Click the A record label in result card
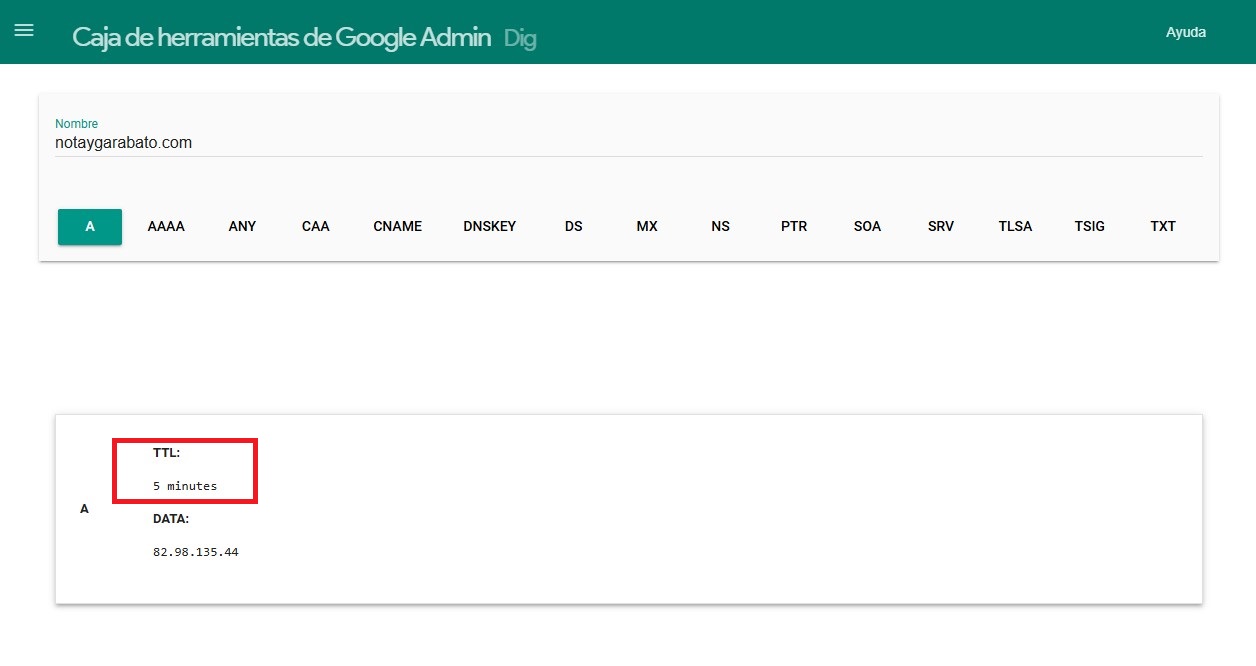This screenshot has height=666, width=1256. click(84, 509)
